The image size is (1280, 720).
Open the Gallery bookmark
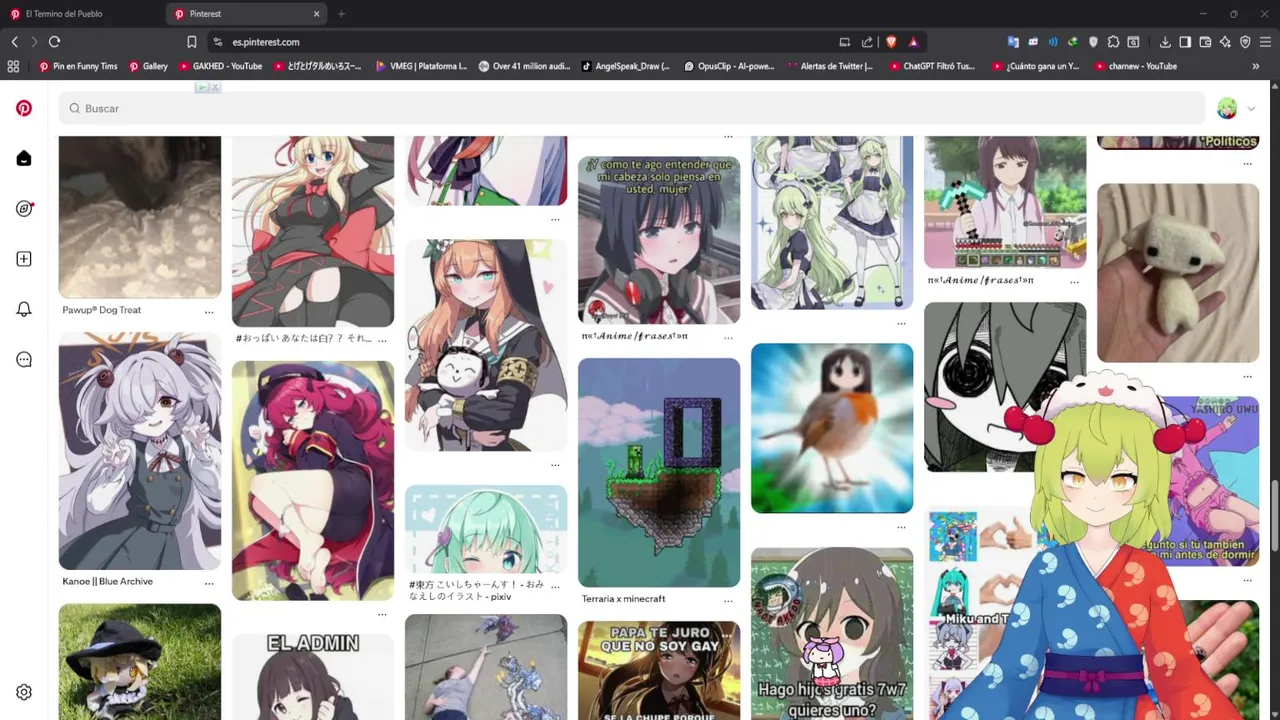pos(148,66)
